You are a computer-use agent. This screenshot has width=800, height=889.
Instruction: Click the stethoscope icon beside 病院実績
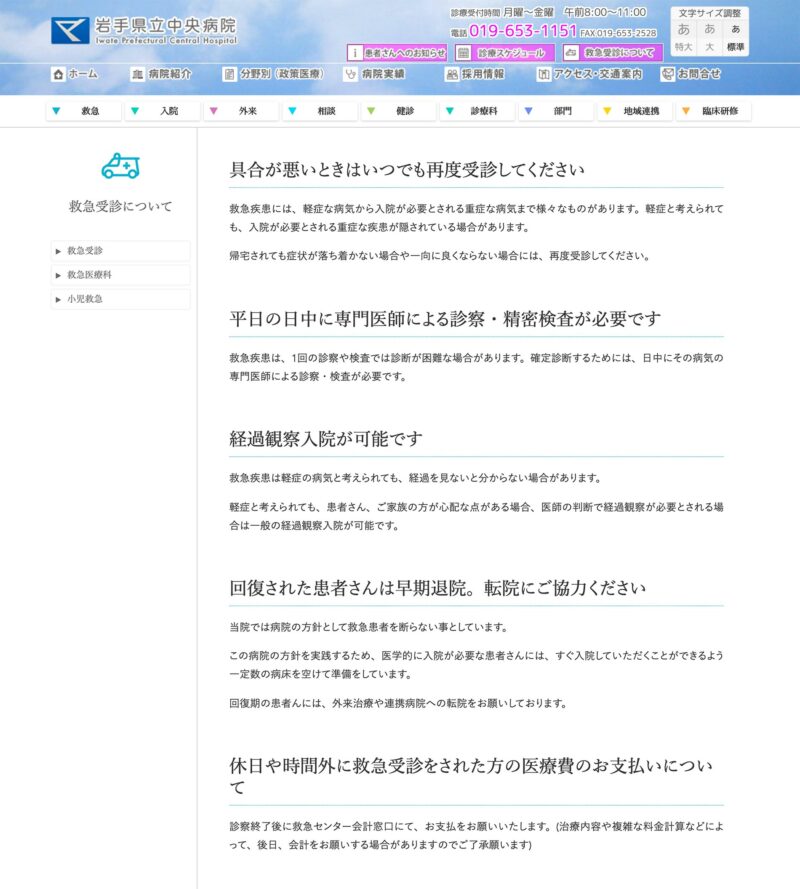coord(350,74)
